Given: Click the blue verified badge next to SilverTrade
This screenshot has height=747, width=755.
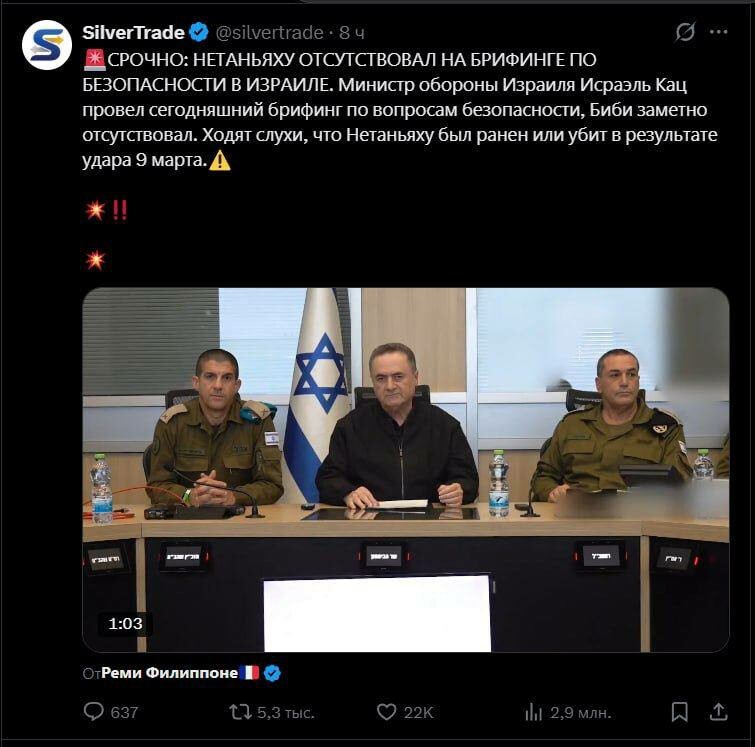Looking at the screenshot, I should [199, 32].
